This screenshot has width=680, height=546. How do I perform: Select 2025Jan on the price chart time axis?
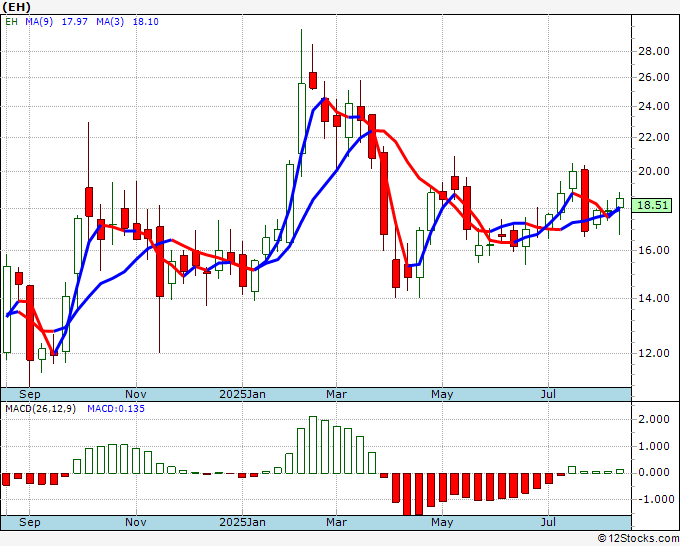coord(242,394)
